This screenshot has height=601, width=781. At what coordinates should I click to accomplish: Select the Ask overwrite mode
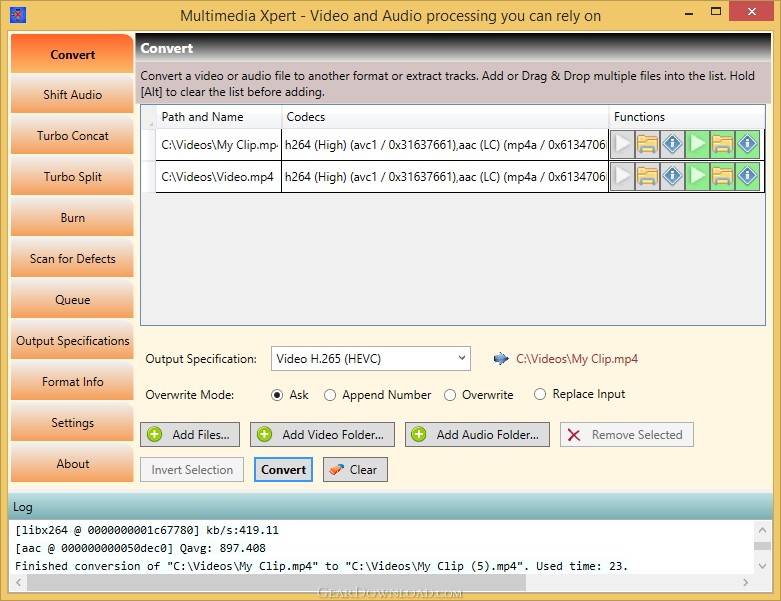pyautogui.click(x=290, y=395)
